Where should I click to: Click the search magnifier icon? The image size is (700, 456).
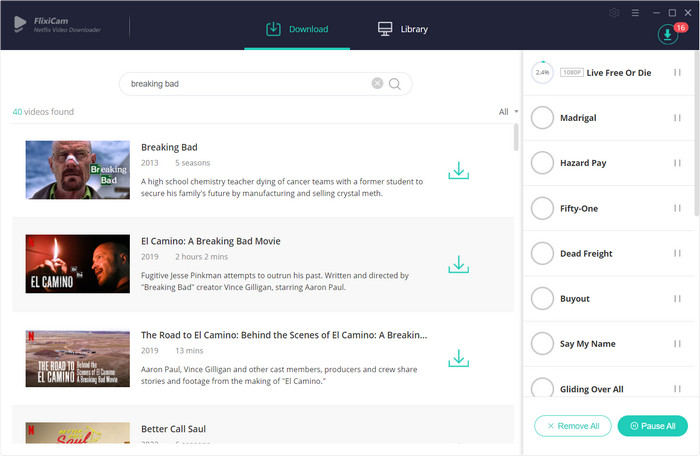(395, 84)
